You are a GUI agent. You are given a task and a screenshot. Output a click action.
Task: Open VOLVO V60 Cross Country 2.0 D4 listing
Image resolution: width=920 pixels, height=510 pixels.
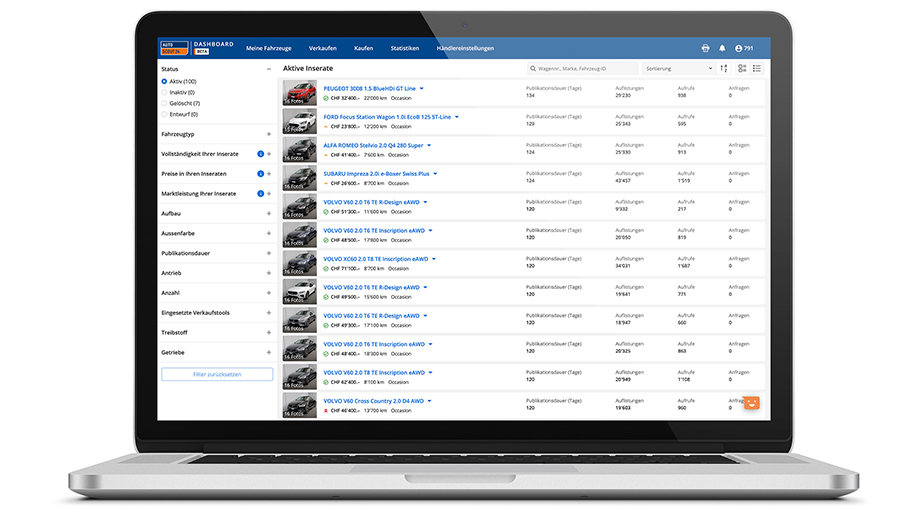tap(373, 401)
